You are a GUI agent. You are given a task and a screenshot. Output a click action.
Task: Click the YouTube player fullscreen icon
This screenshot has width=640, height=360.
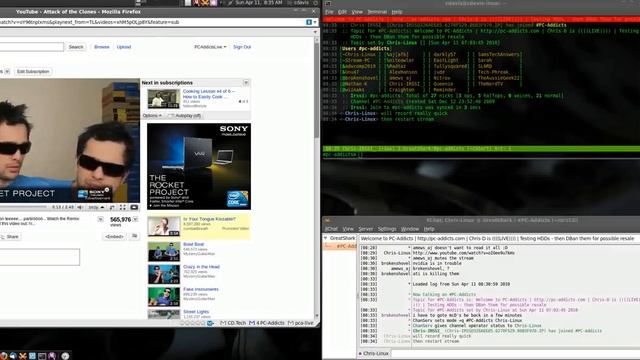click(x=122, y=207)
